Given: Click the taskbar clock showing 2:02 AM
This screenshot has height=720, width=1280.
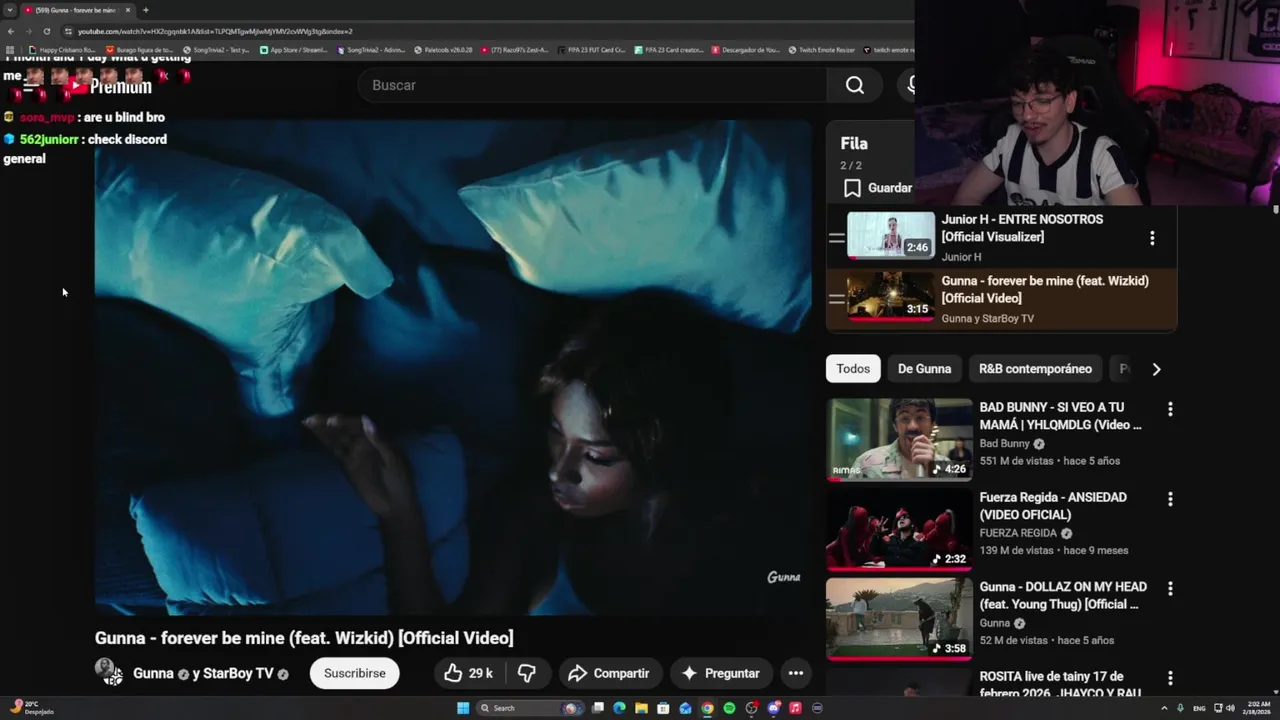Looking at the screenshot, I should click(1257, 708).
